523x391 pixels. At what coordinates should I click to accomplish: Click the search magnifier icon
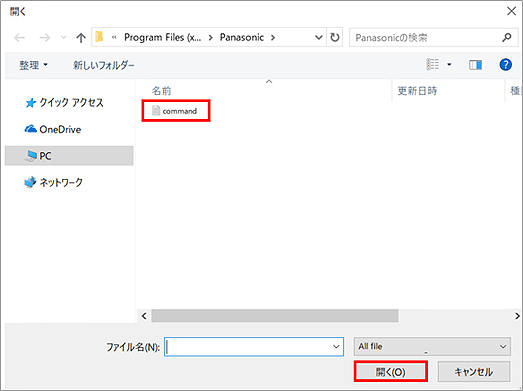(507, 37)
